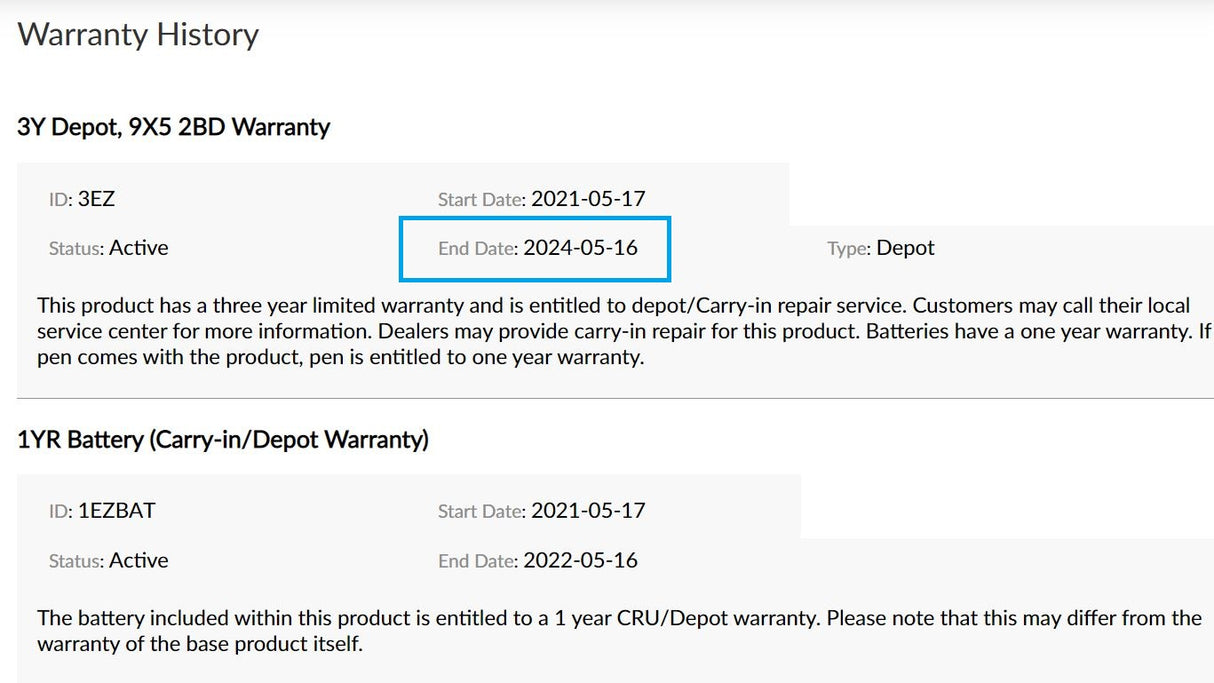
Task: Click the "ID" label in the 3Y Depot section
Action: pos(60,199)
